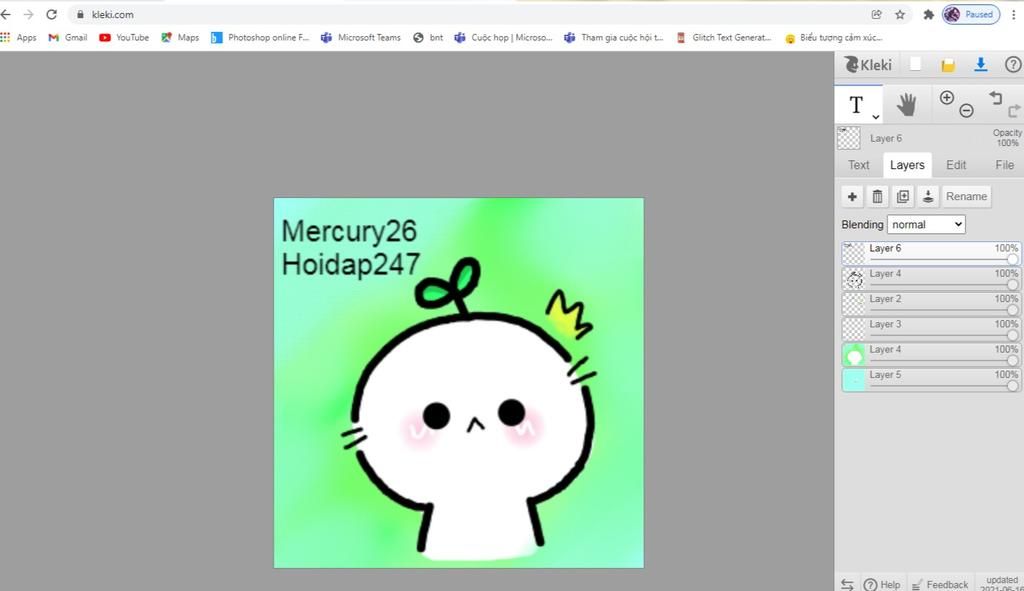Save image with blue download arrow icon
This screenshot has height=591, width=1024.
(980, 64)
